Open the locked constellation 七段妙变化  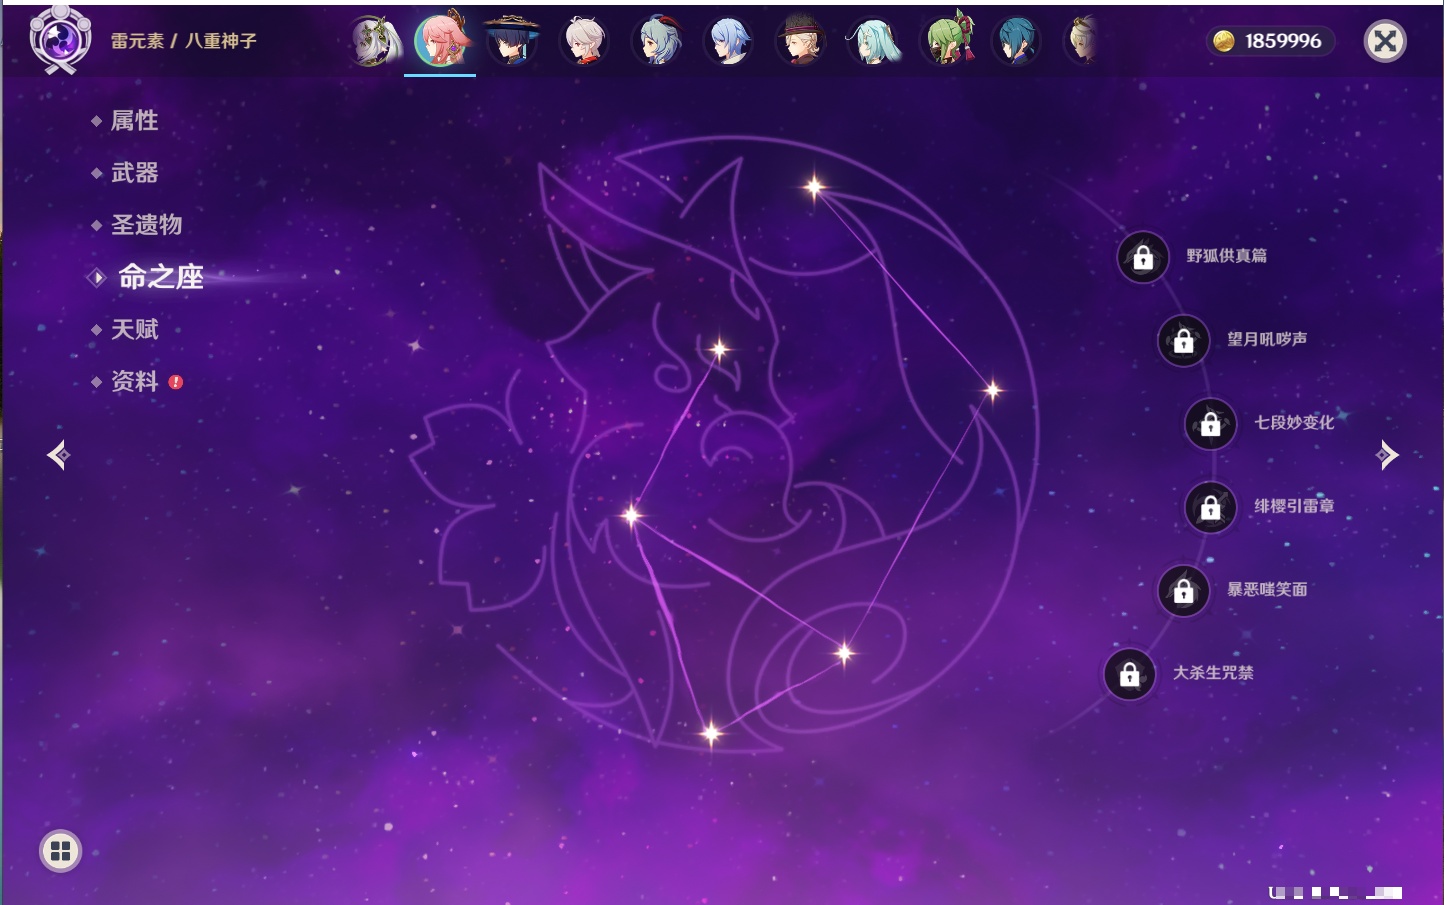pyautogui.click(x=1211, y=424)
